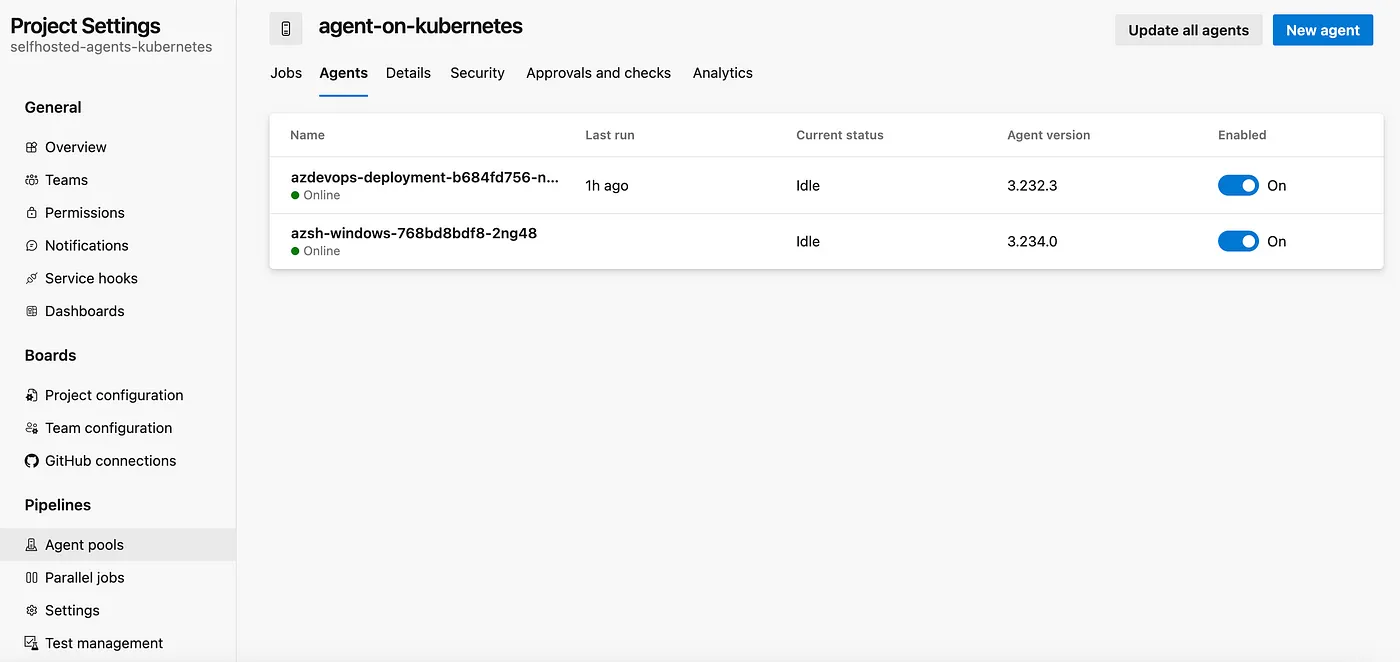
Task: Click the Dashboards grid icon
Action: point(31,312)
